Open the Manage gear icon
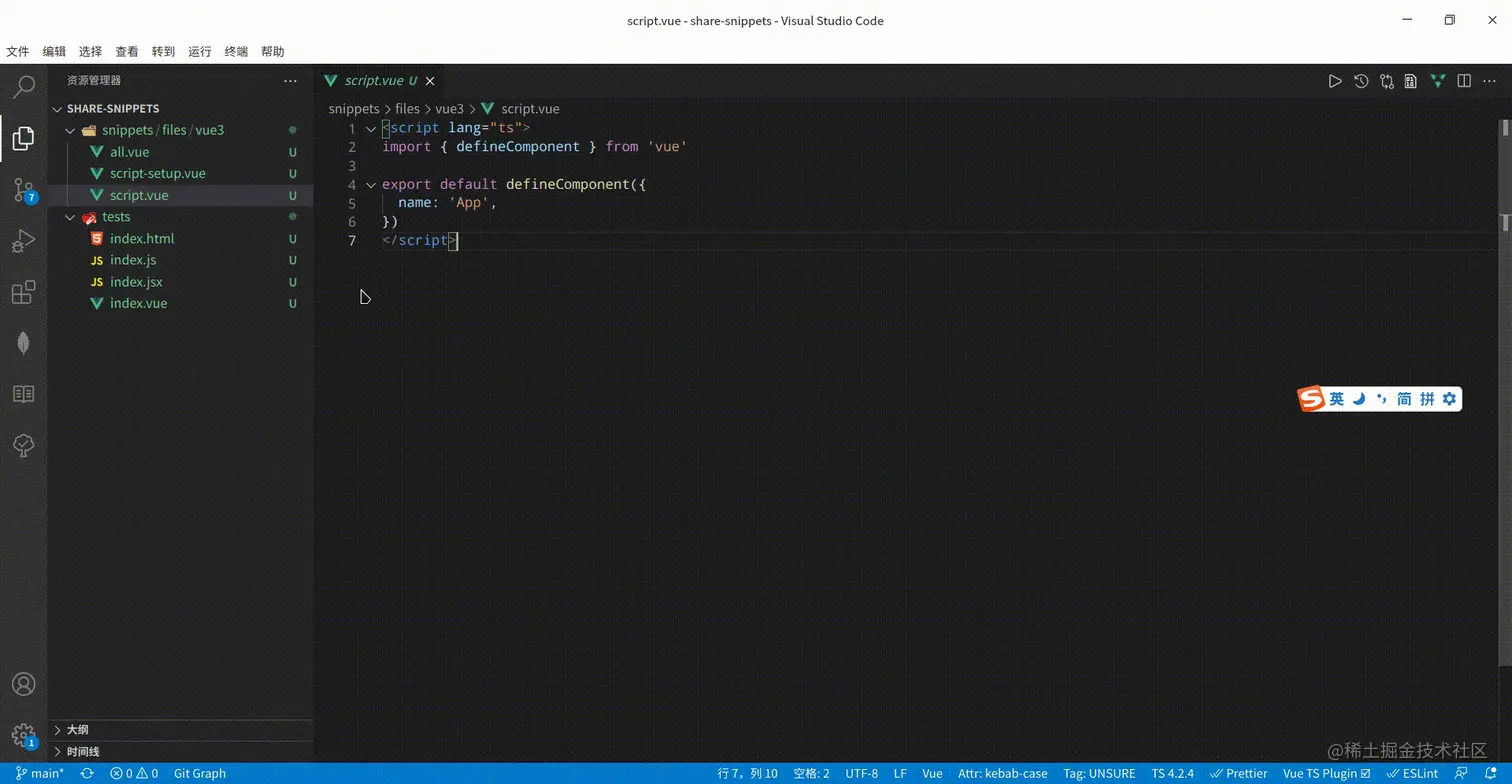The width and height of the screenshot is (1512, 784). [x=24, y=736]
